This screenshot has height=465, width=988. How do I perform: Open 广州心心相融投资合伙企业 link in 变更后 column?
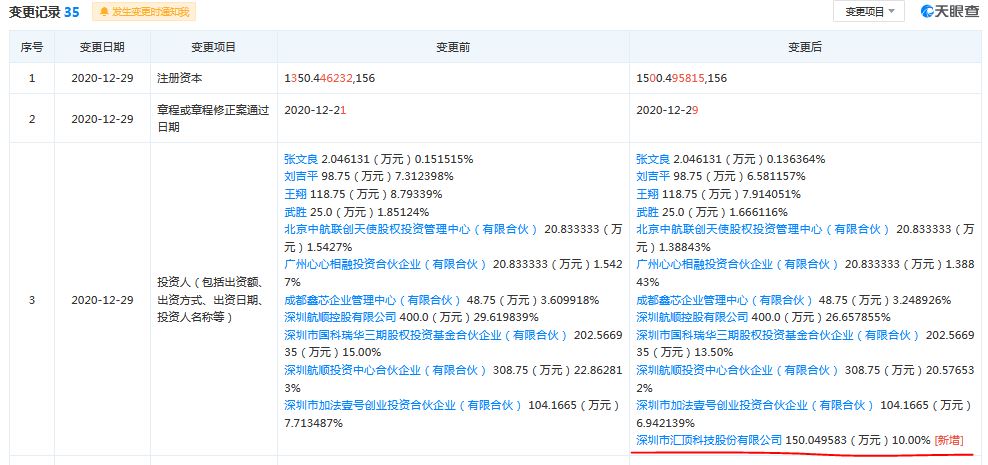coord(738,265)
